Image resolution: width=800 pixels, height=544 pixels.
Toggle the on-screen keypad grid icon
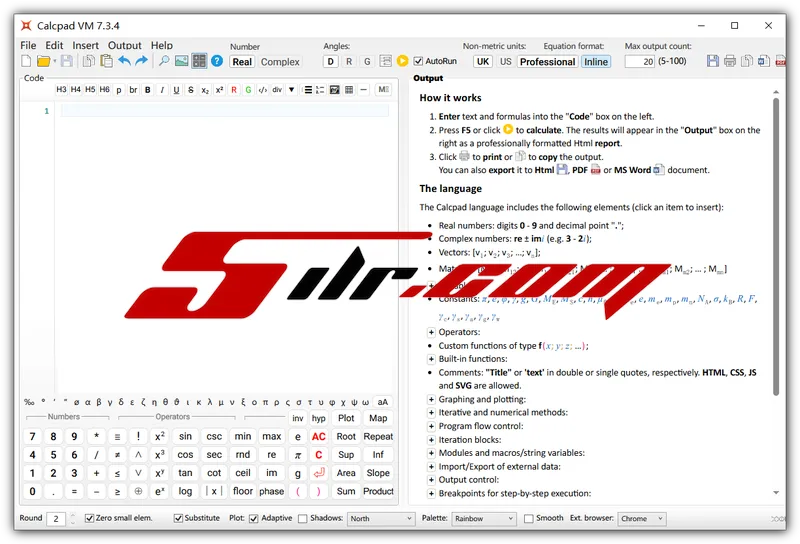point(199,61)
